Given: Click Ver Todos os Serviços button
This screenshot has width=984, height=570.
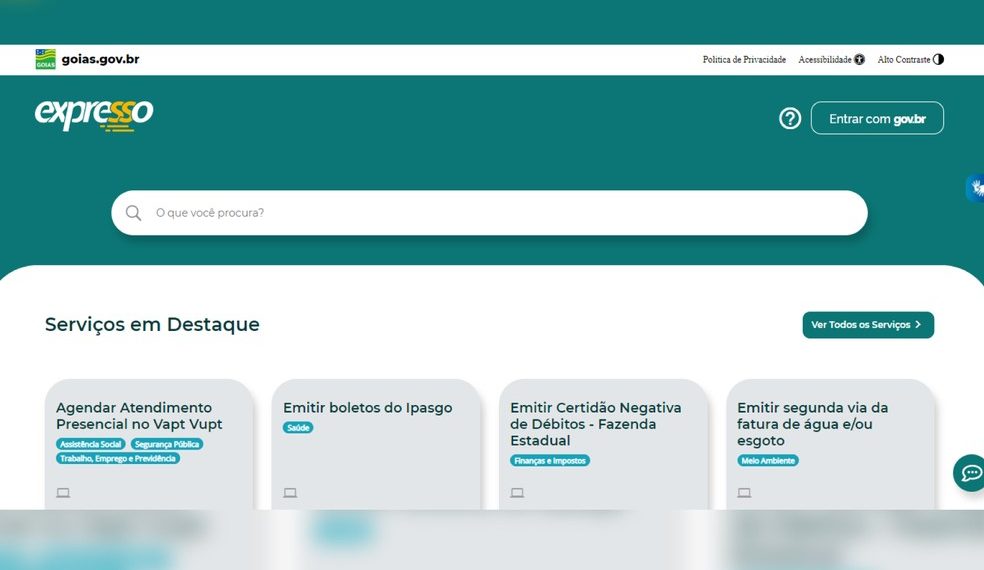Looking at the screenshot, I should coord(868,325).
